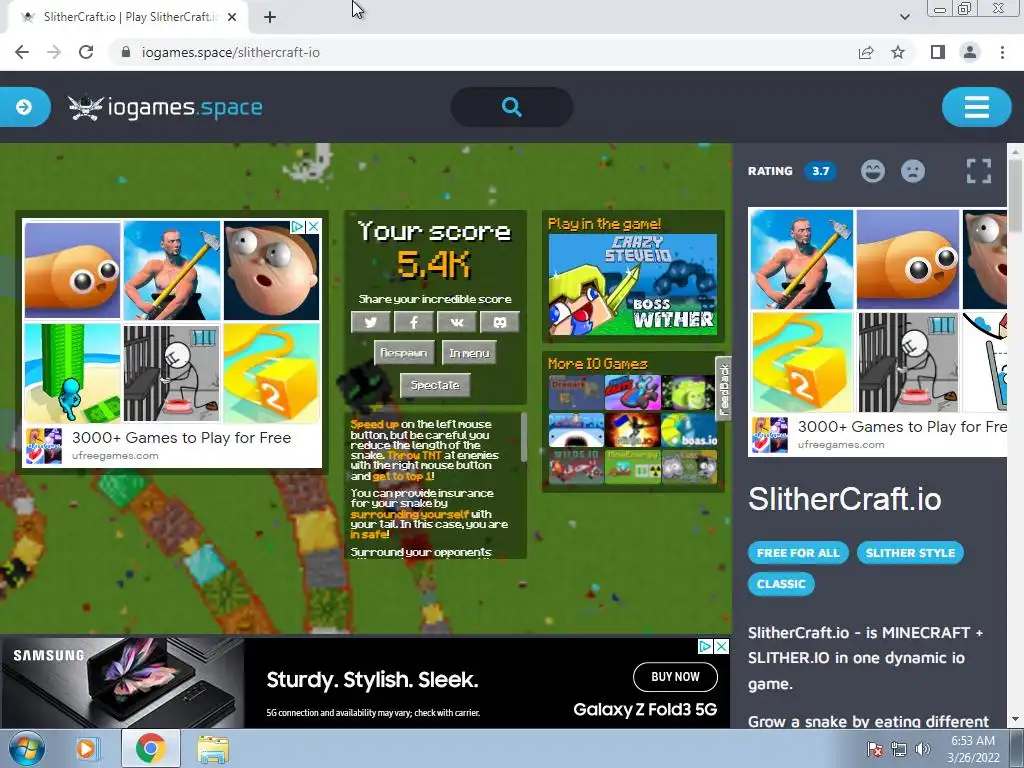
Task: Click BUY NOW in Samsung ad
Action: (x=675, y=677)
